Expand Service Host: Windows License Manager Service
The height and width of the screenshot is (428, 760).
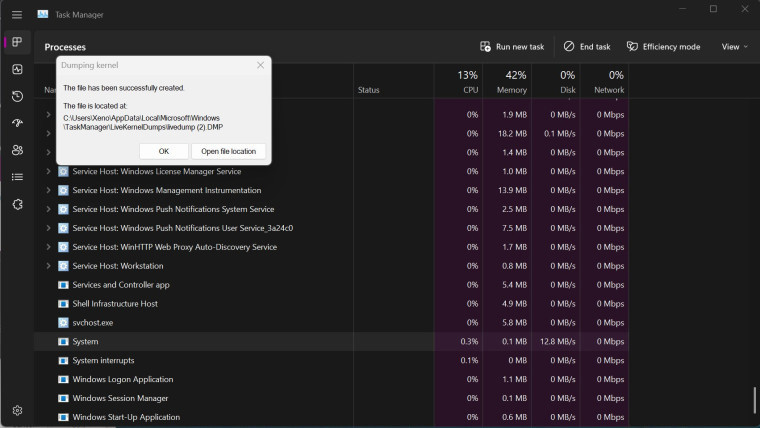(48, 171)
